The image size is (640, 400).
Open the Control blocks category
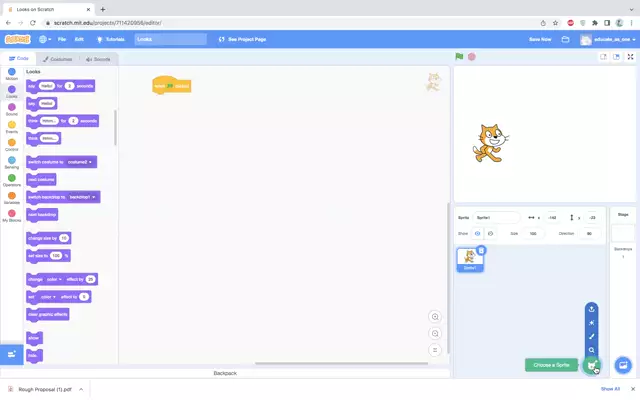point(11,144)
